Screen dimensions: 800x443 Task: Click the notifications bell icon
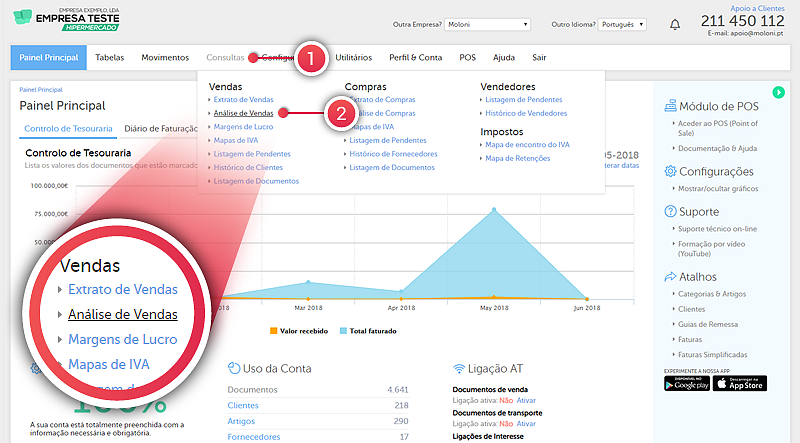675,24
